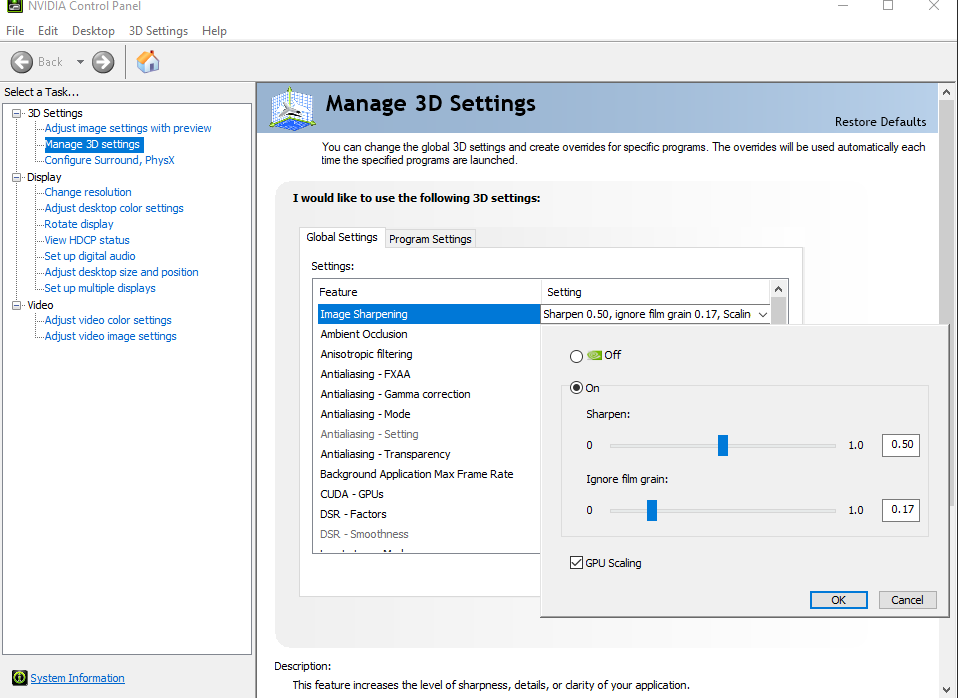Click the Ignore film grain value field
Screen dimensions: 958x698
click(901, 510)
